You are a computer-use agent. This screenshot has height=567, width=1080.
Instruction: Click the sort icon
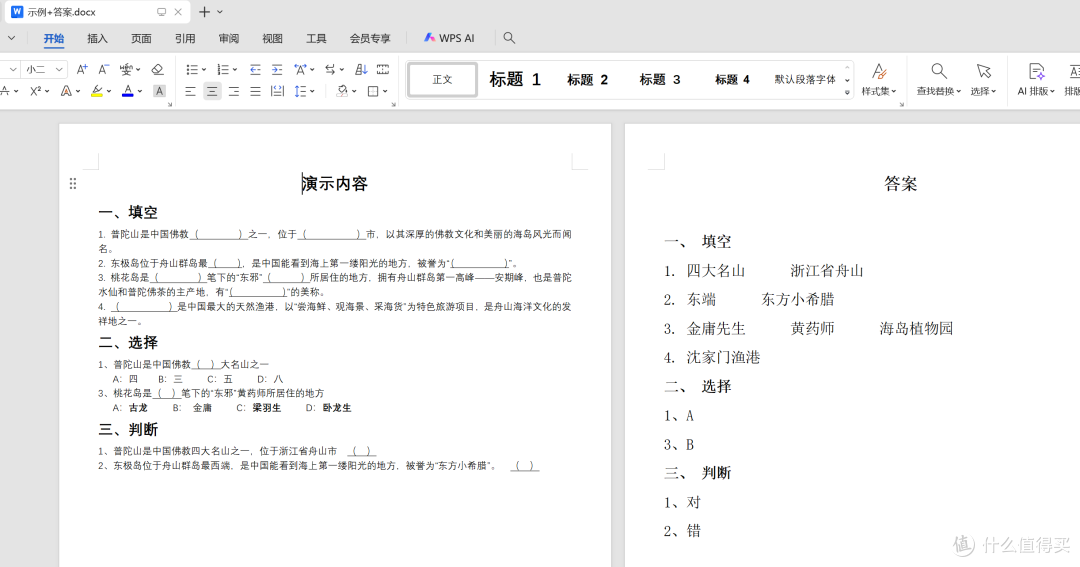362,70
